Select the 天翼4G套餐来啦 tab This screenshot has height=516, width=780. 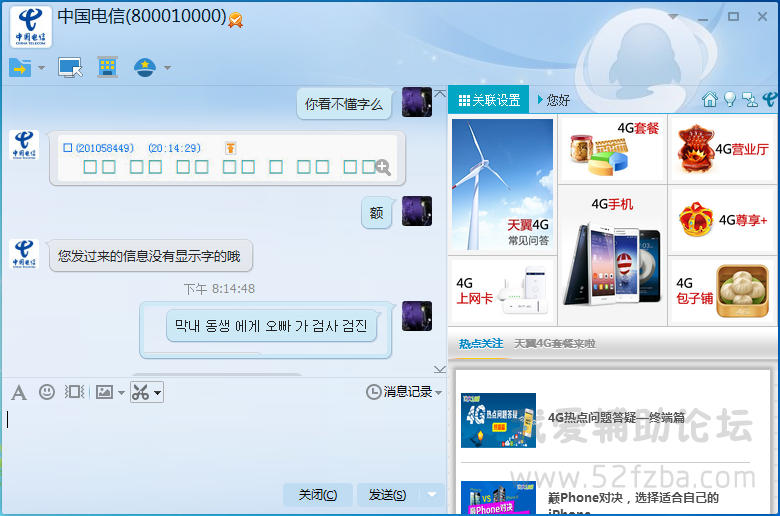click(555, 343)
